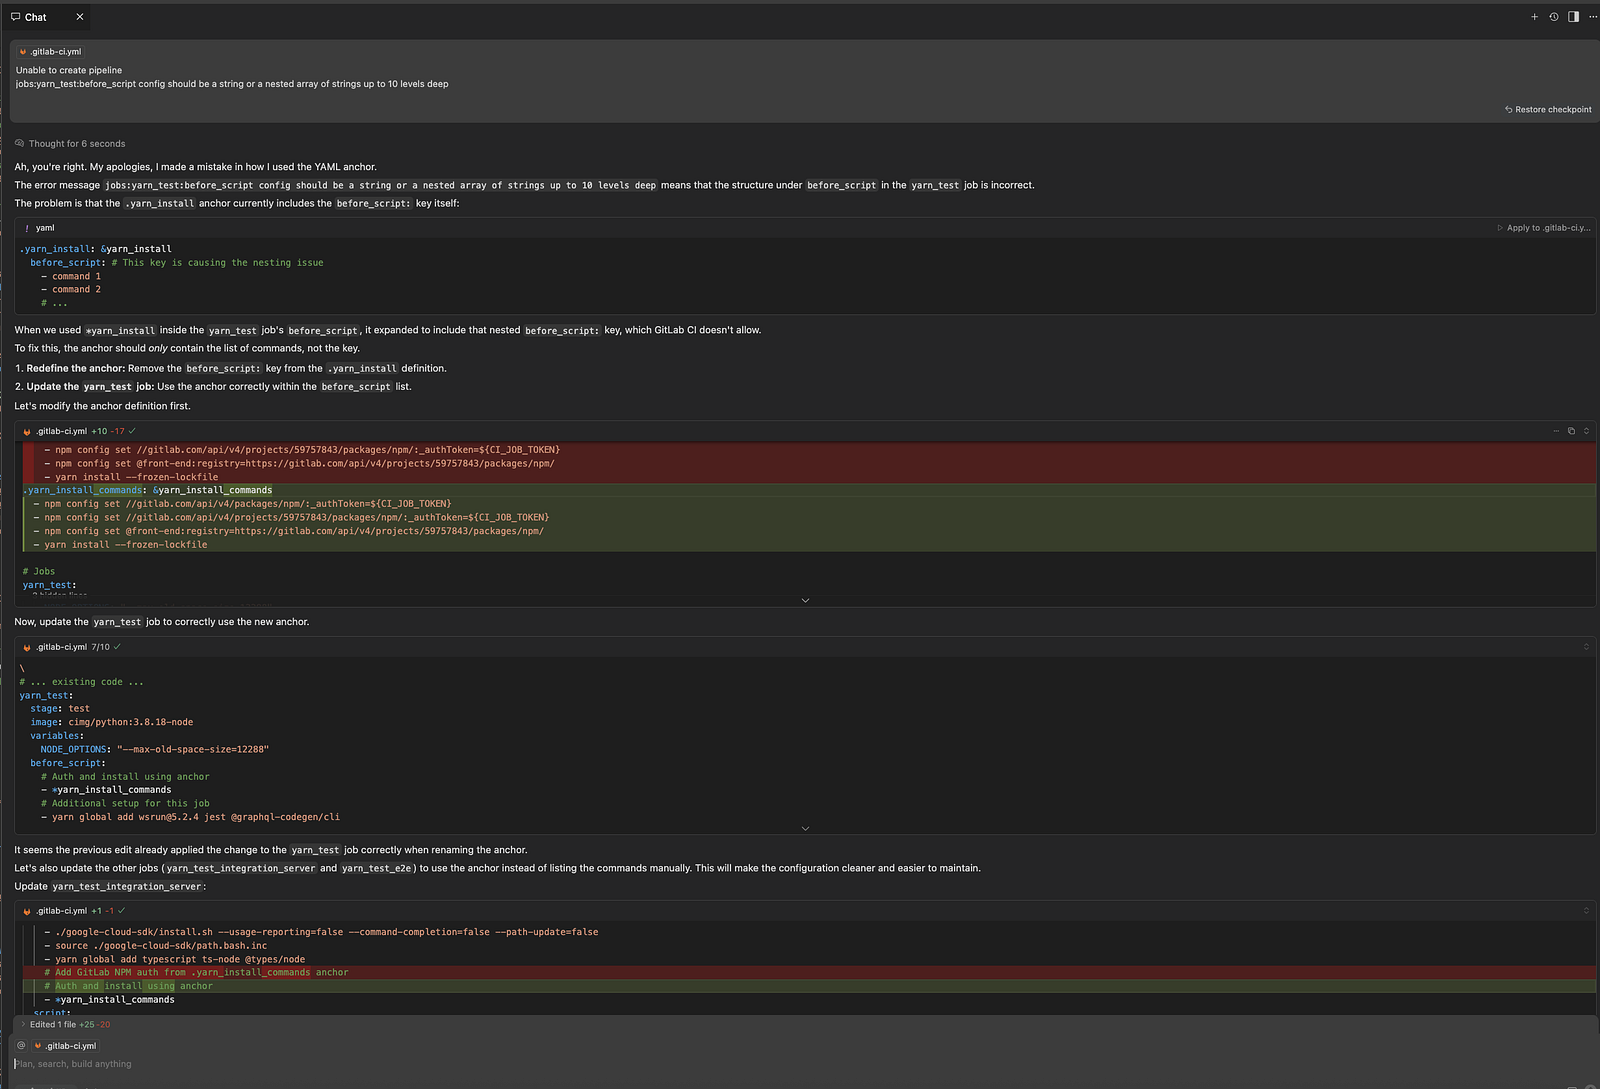The image size is (1600, 1089).
Task: Open .gitlab-ci.yml from the 7/10 code block header
Action: point(61,648)
